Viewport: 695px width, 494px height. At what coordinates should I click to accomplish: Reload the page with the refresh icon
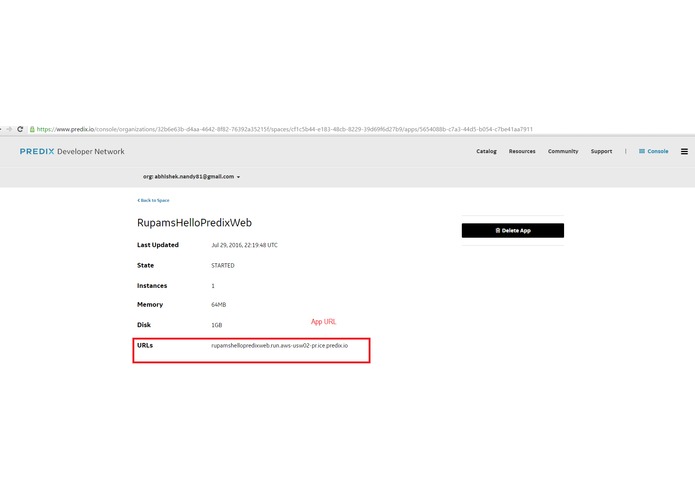[20, 129]
